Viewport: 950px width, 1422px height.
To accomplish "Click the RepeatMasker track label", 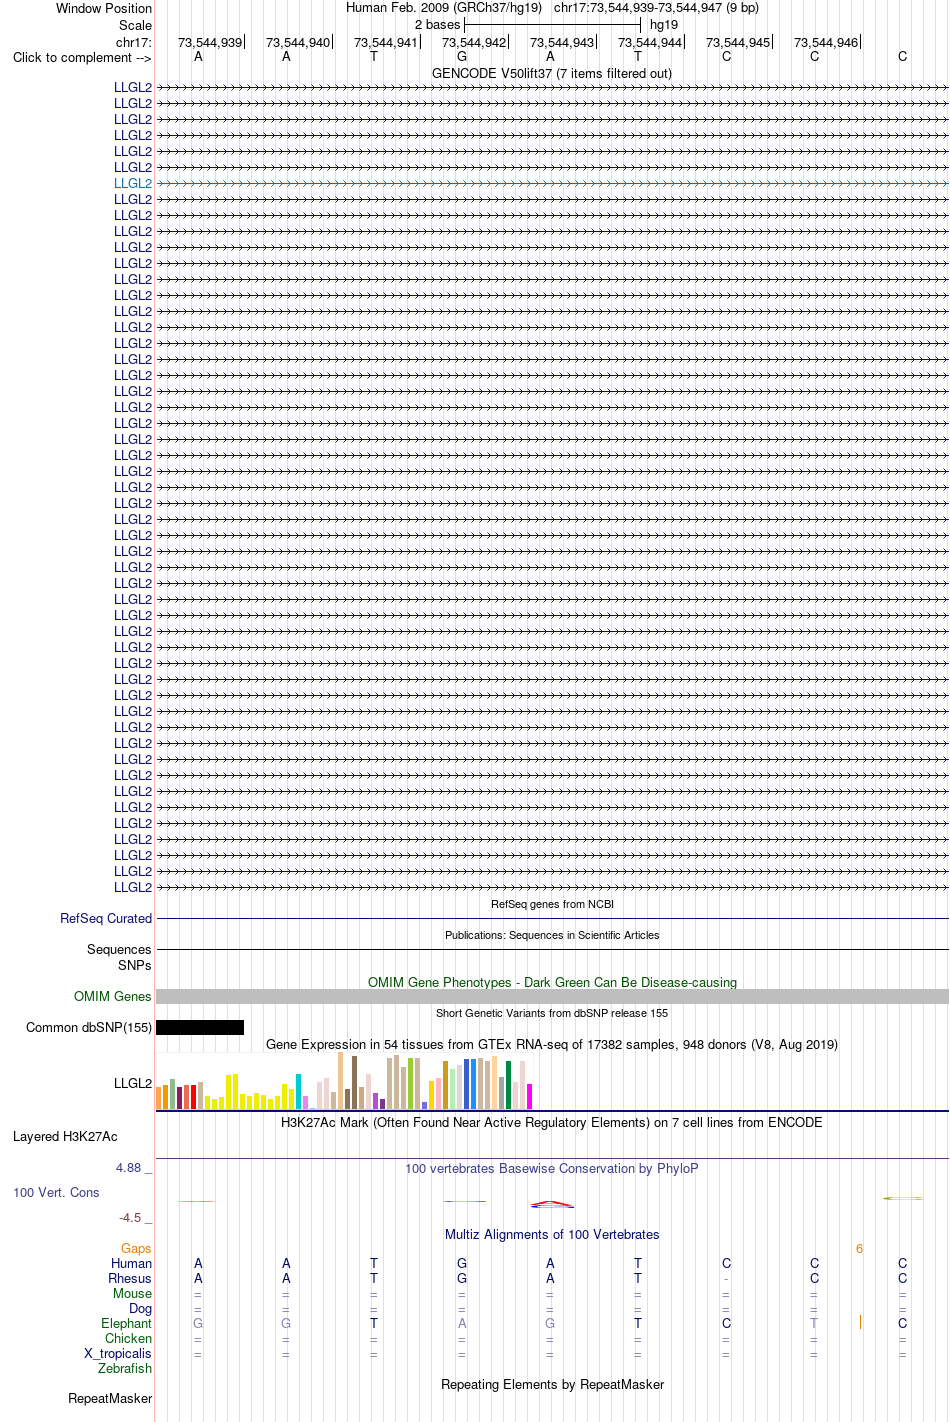I will [x=110, y=1398].
